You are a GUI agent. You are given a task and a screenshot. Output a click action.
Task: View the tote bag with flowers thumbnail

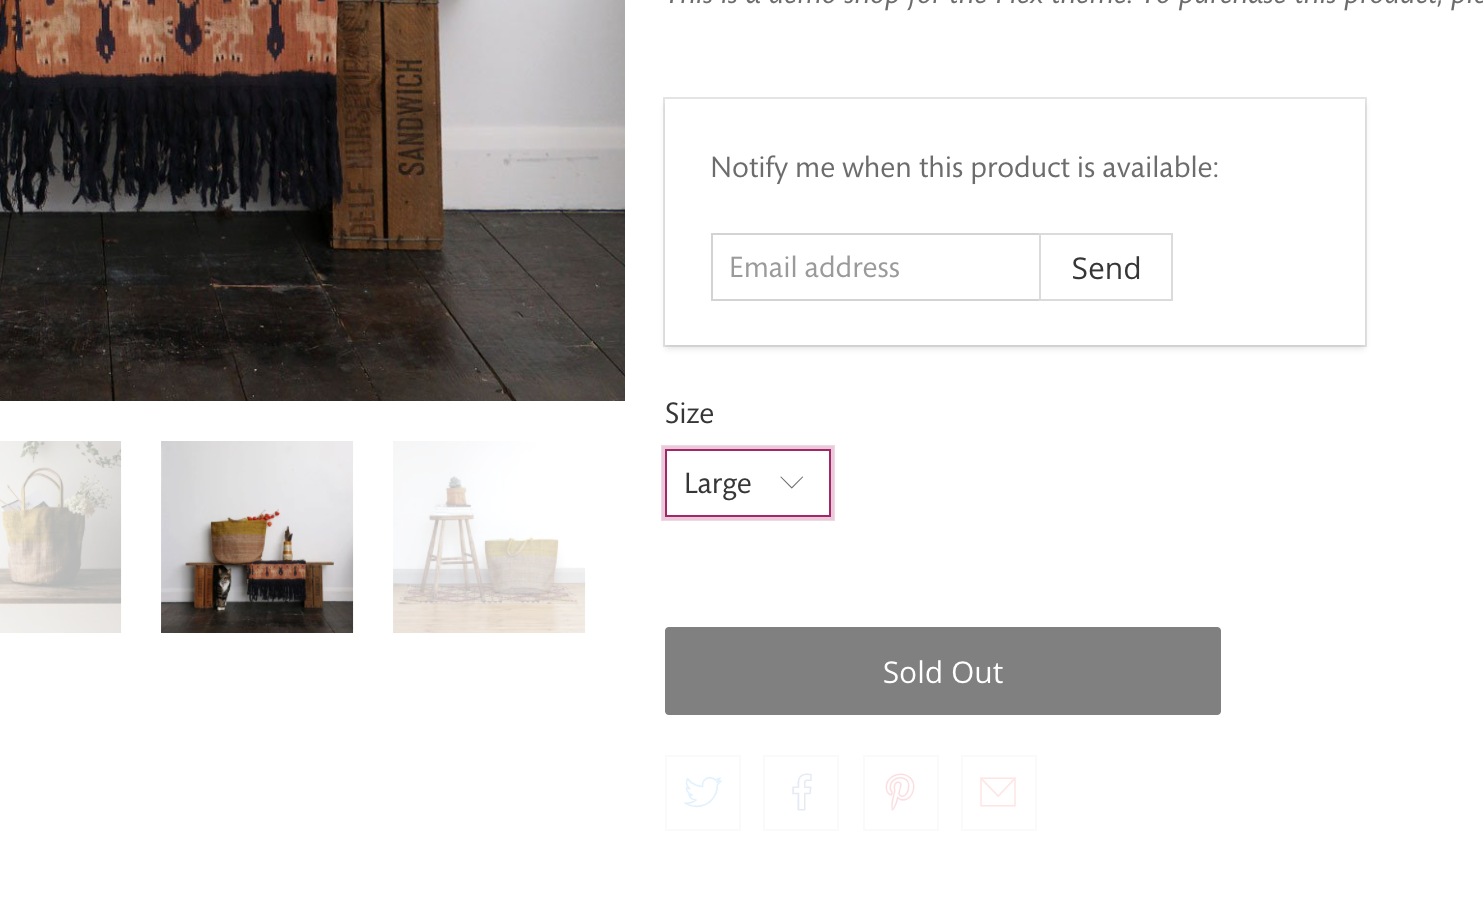60,537
